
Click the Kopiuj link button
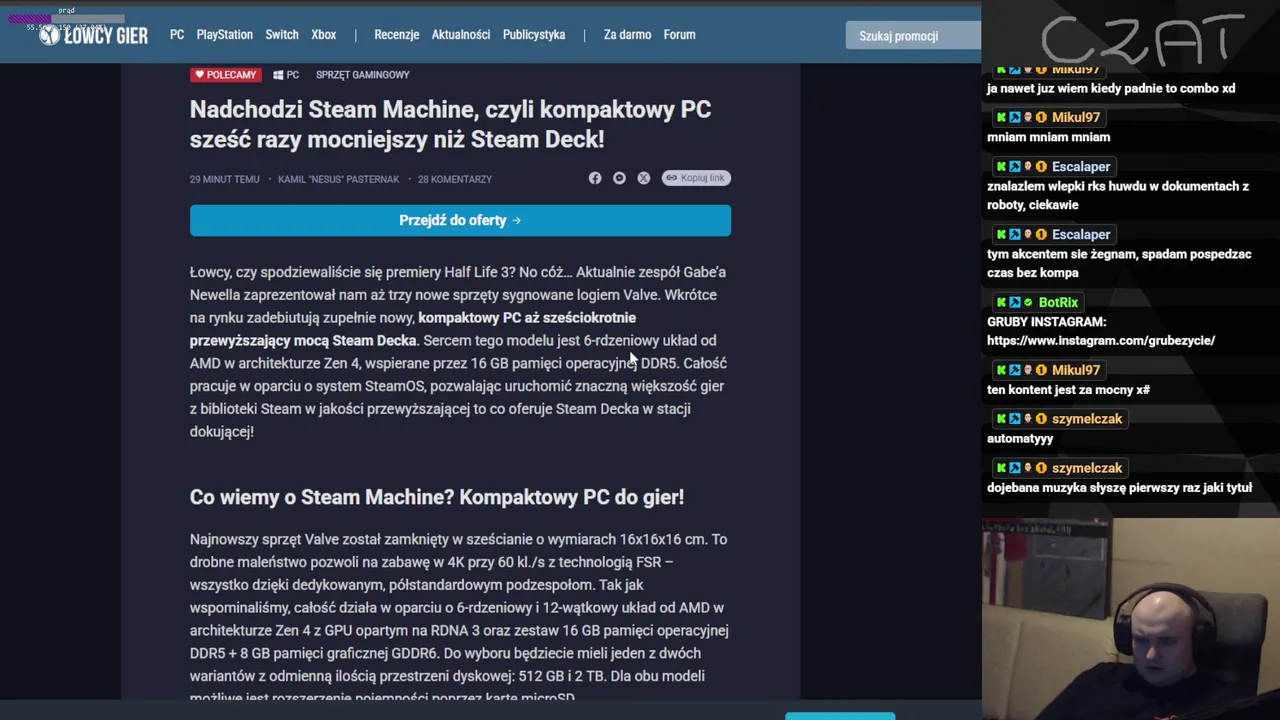tap(696, 178)
